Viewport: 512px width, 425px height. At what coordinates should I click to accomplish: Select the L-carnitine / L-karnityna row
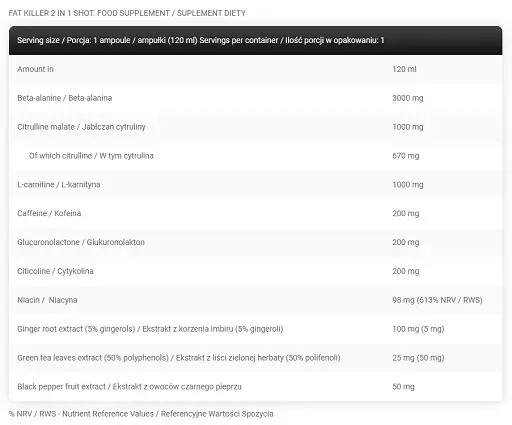point(256,185)
